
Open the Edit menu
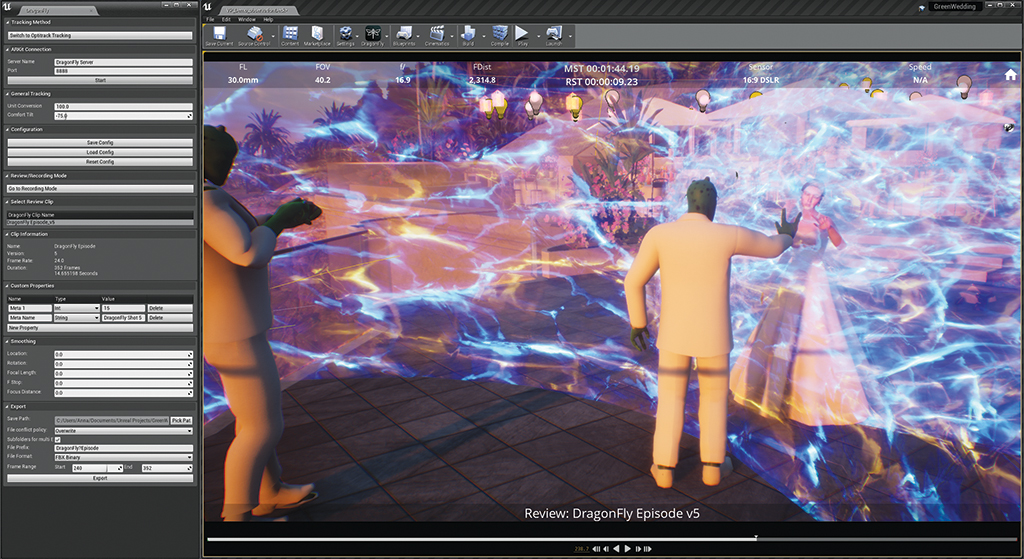click(x=227, y=19)
